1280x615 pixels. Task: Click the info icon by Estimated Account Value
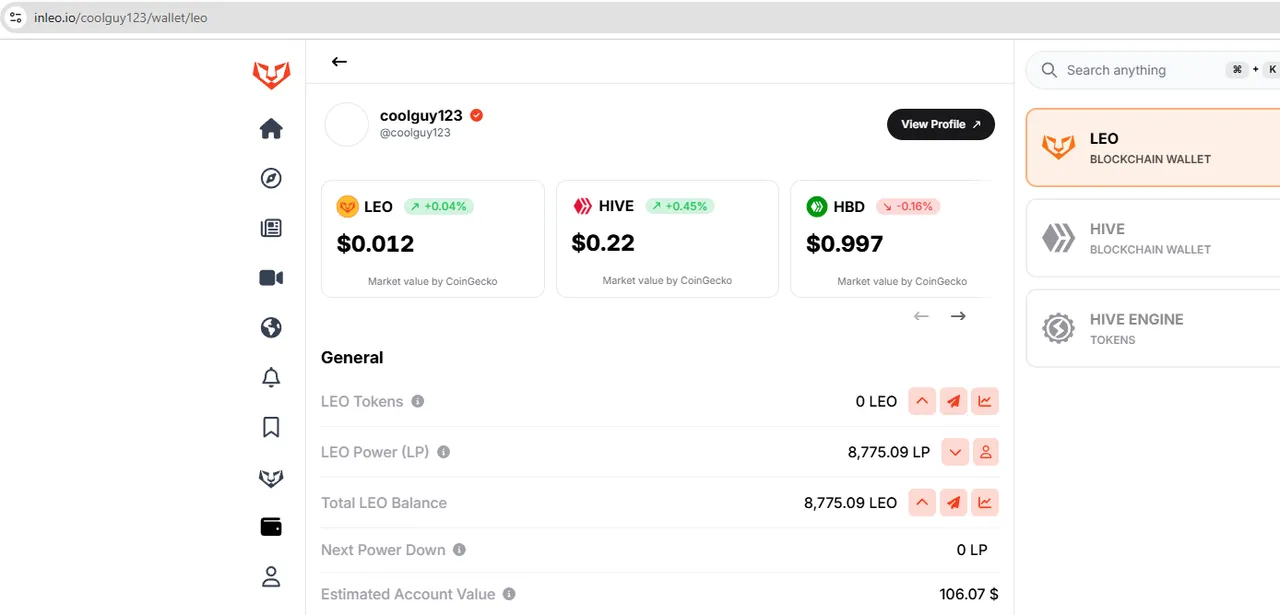(509, 594)
